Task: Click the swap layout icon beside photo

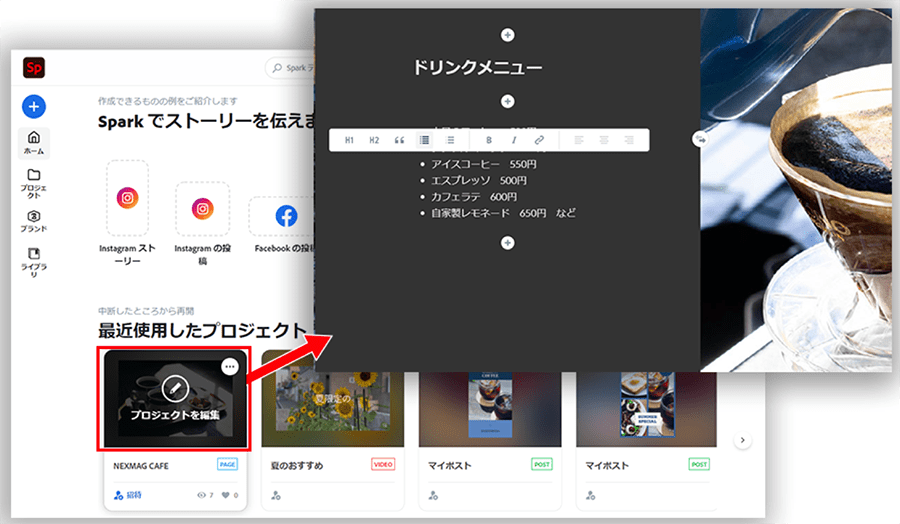Action: [700, 139]
